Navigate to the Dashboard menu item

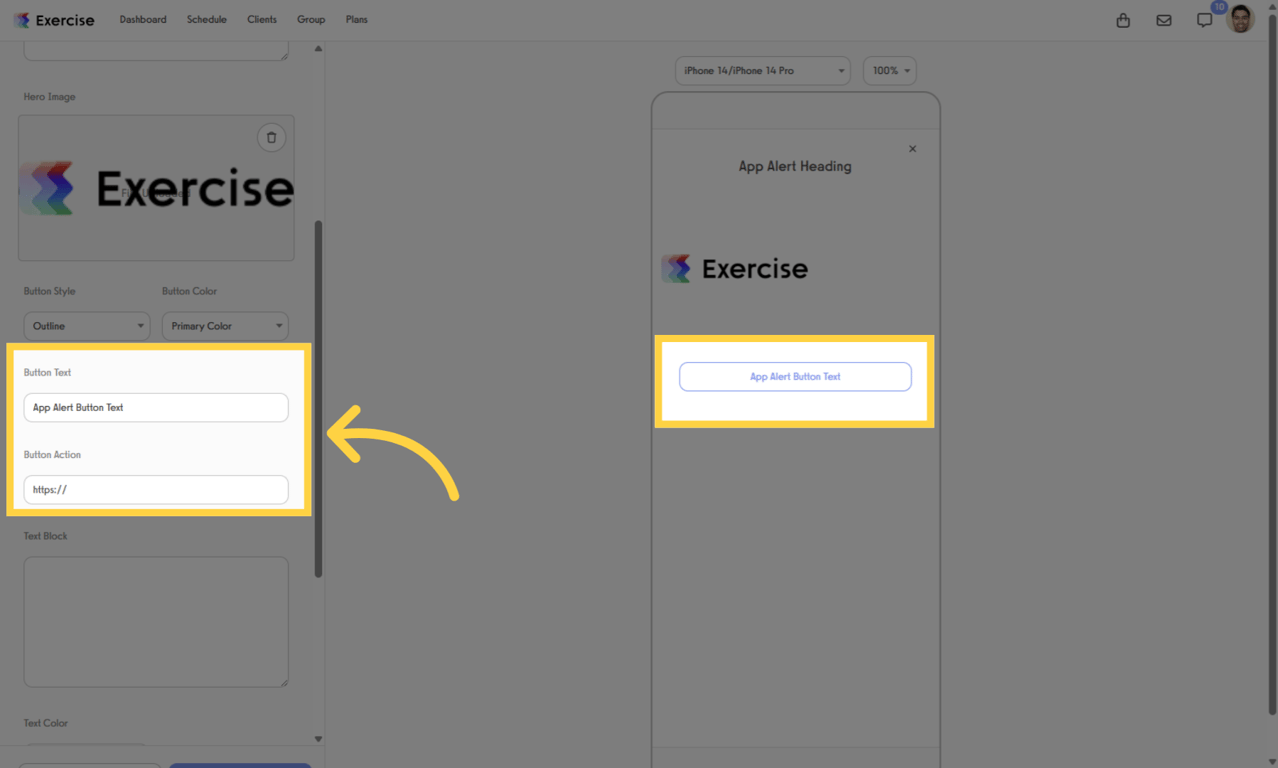click(x=142, y=19)
